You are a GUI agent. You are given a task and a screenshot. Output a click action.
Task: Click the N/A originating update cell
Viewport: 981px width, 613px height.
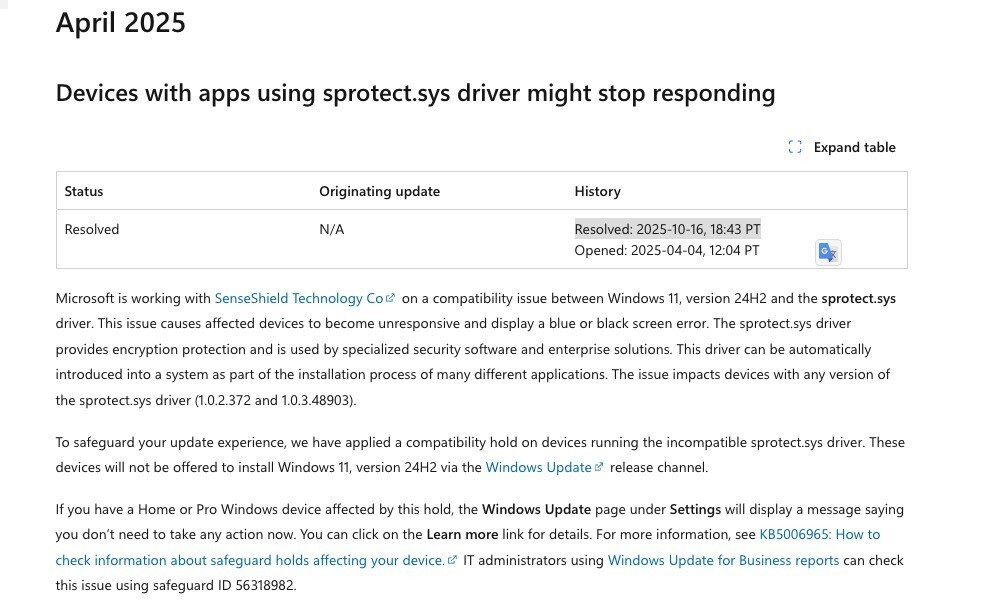[x=332, y=230]
